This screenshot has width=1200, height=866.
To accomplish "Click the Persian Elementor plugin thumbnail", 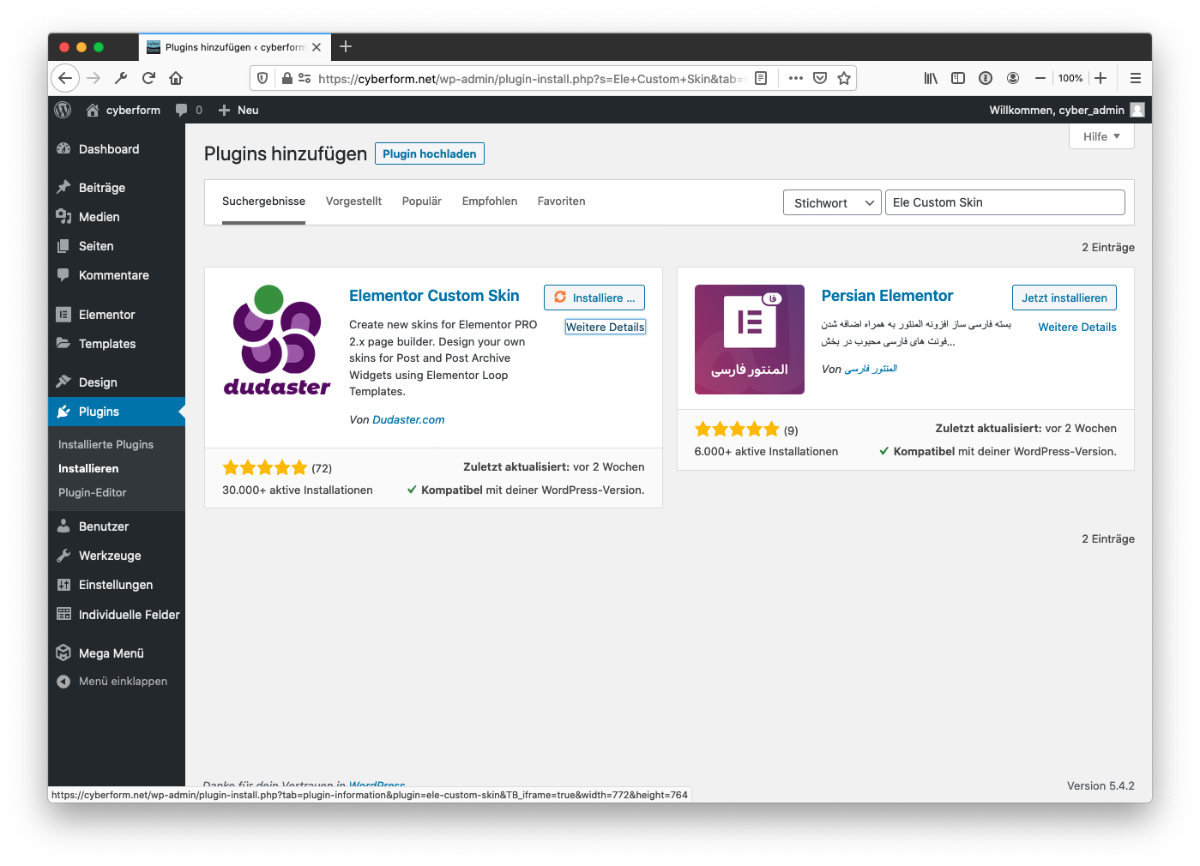I will [x=749, y=340].
